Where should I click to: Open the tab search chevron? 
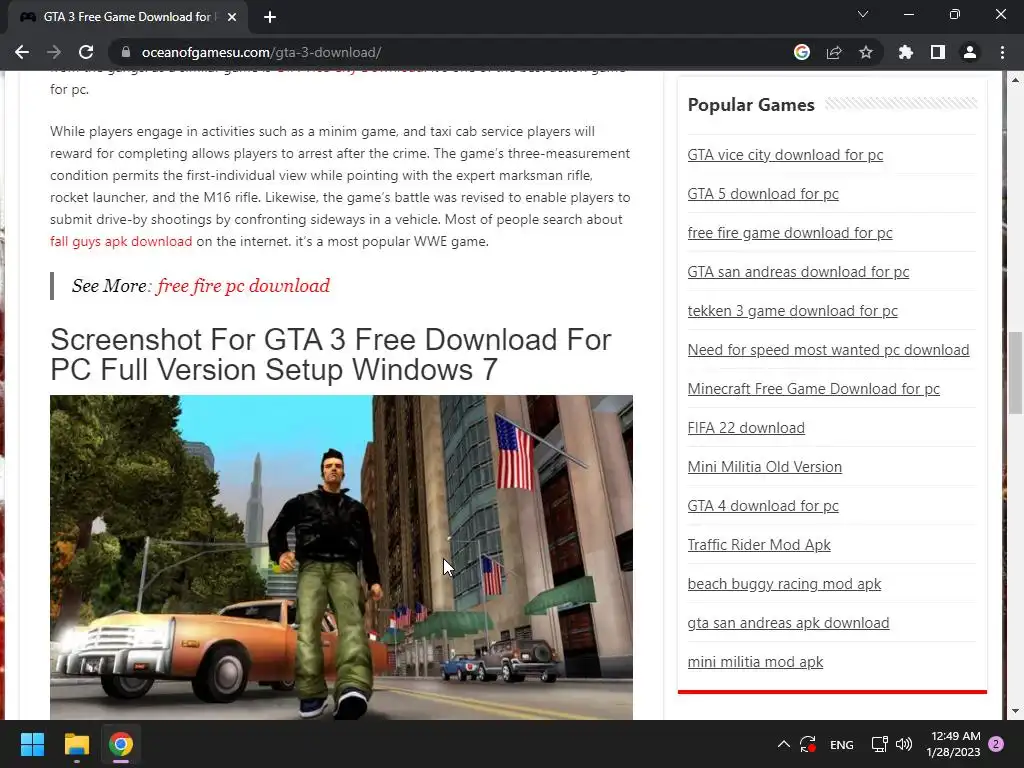[x=863, y=14]
